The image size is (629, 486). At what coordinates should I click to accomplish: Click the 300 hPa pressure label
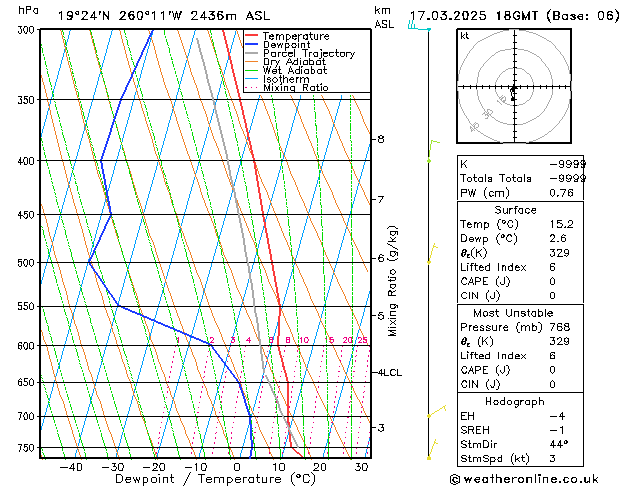pos(28,30)
